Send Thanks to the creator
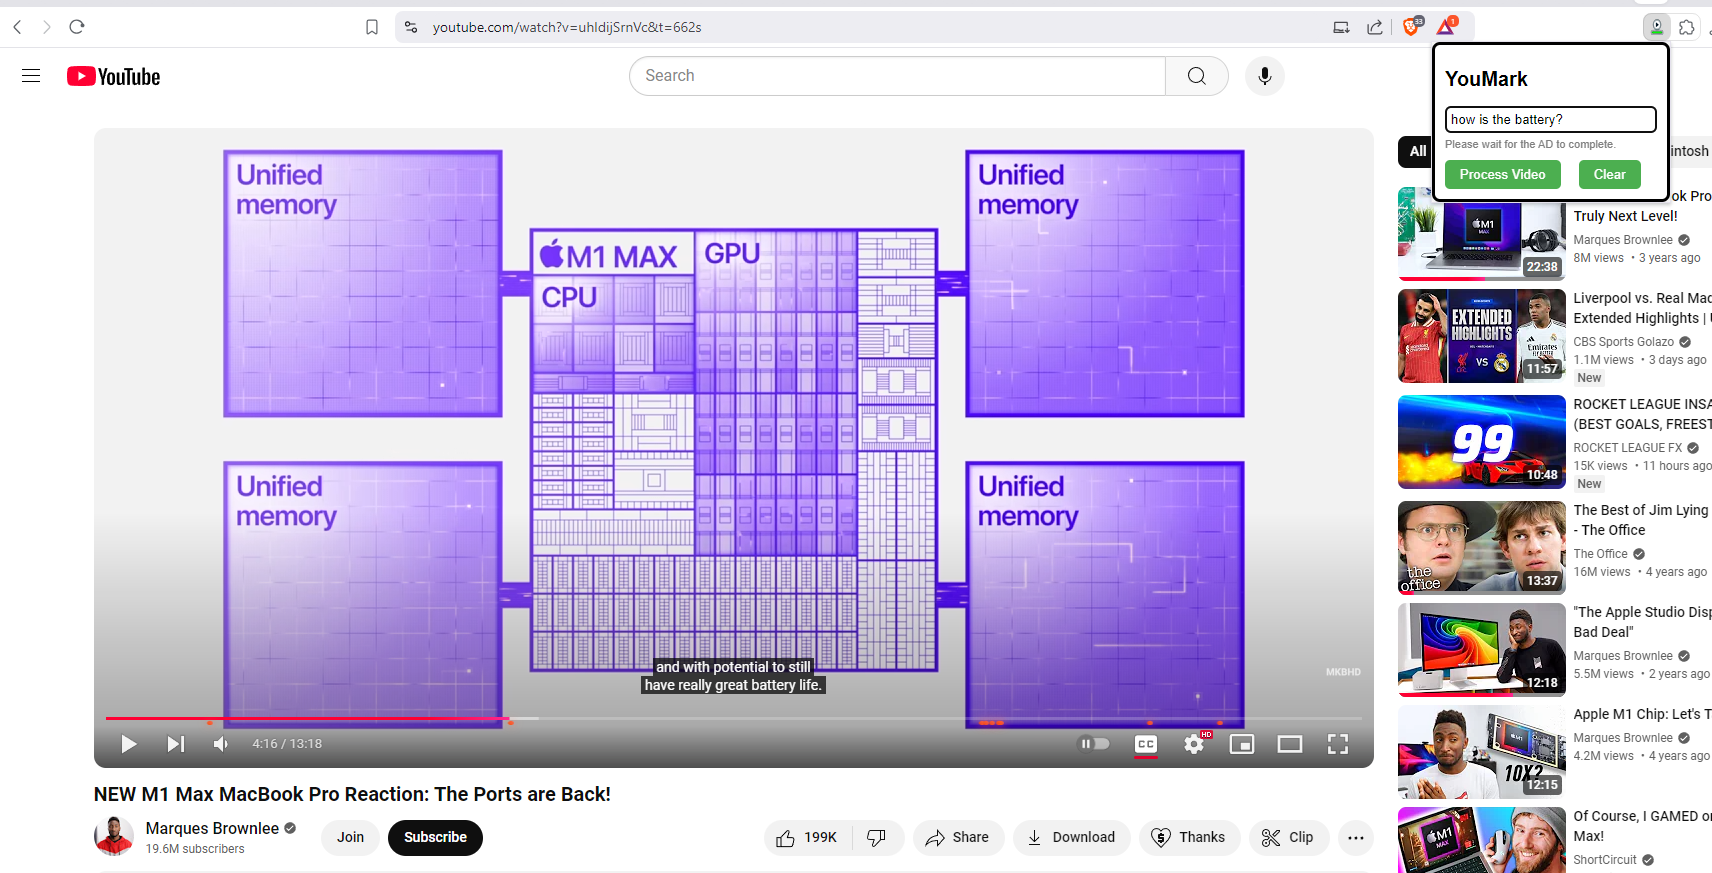The height and width of the screenshot is (873, 1712). point(1189,838)
